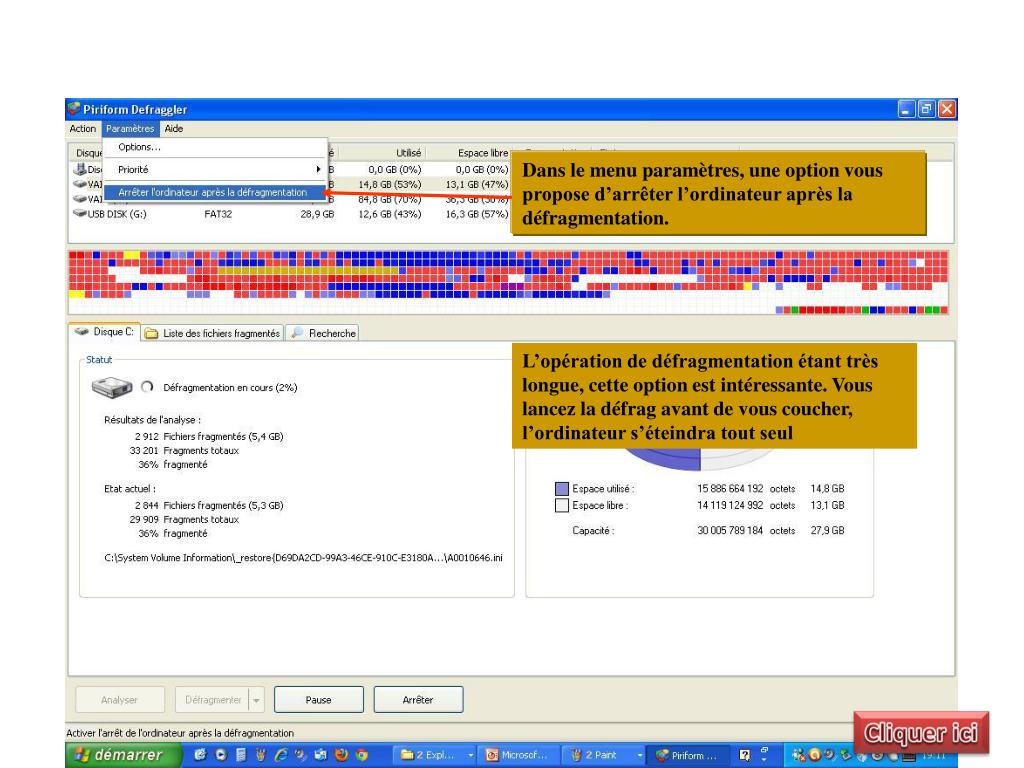Open the démarrer start menu
Image resolution: width=1024 pixels, height=768 pixels.
tap(121, 755)
